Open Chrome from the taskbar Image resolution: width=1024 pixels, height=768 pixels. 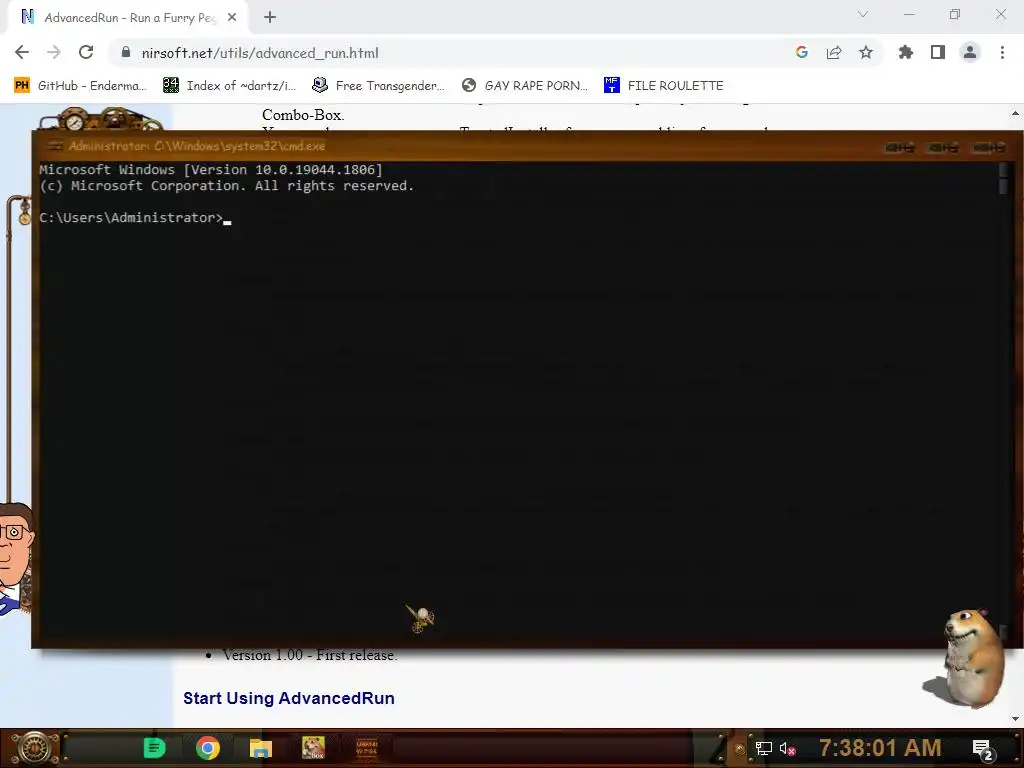pyautogui.click(x=208, y=748)
